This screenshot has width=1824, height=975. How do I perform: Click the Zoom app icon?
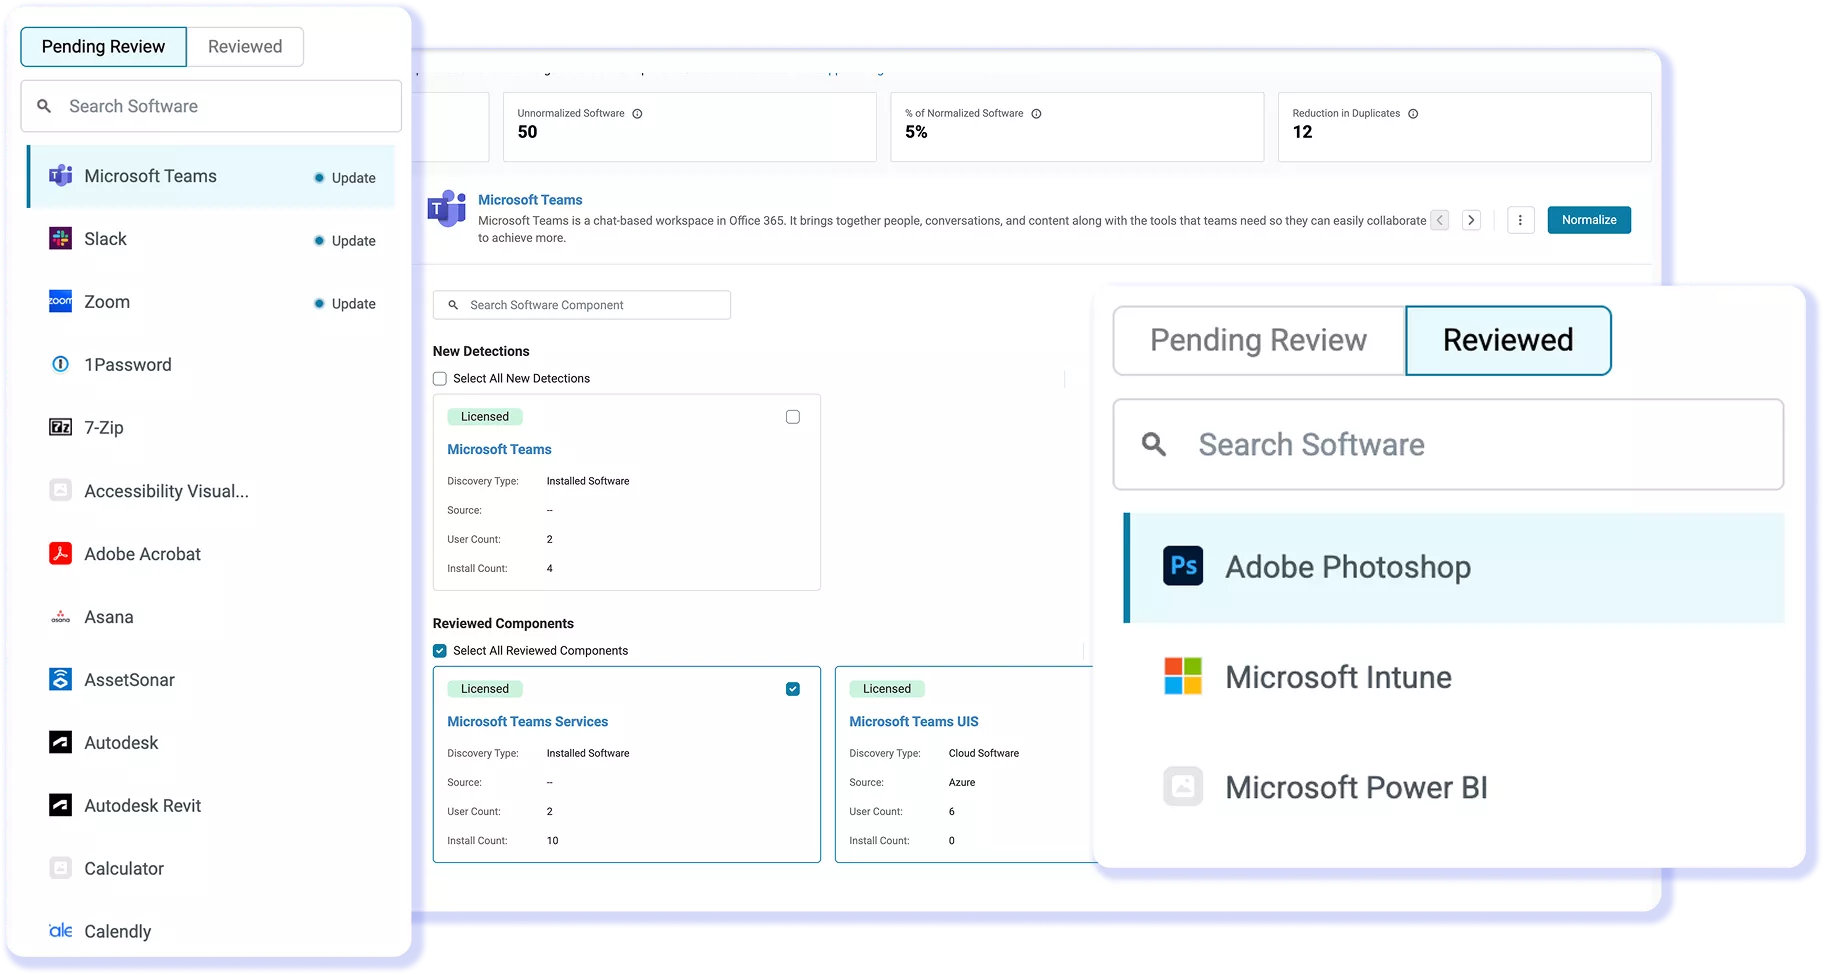click(60, 302)
